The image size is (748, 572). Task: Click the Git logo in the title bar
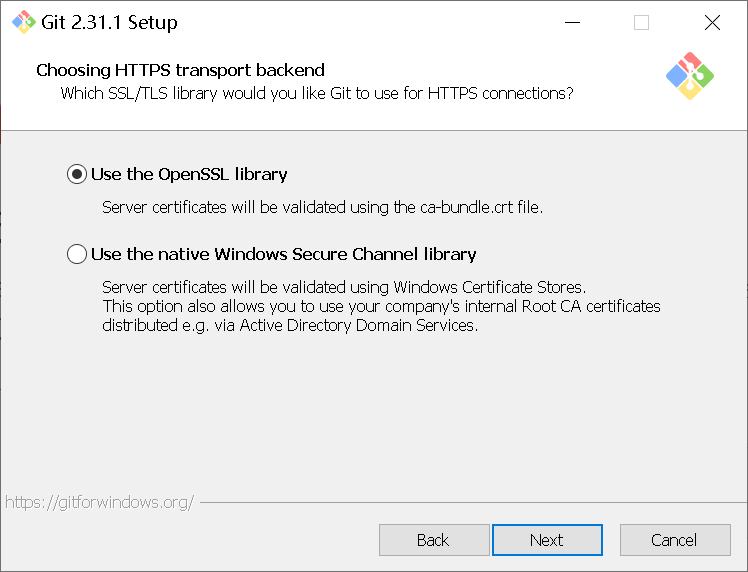pyautogui.click(x=23, y=22)
